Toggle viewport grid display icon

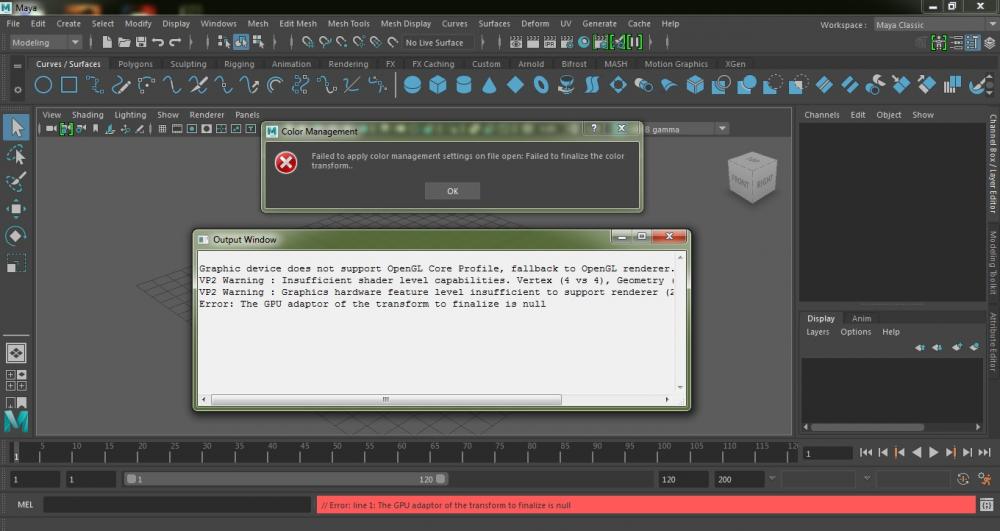pos(162,129)
